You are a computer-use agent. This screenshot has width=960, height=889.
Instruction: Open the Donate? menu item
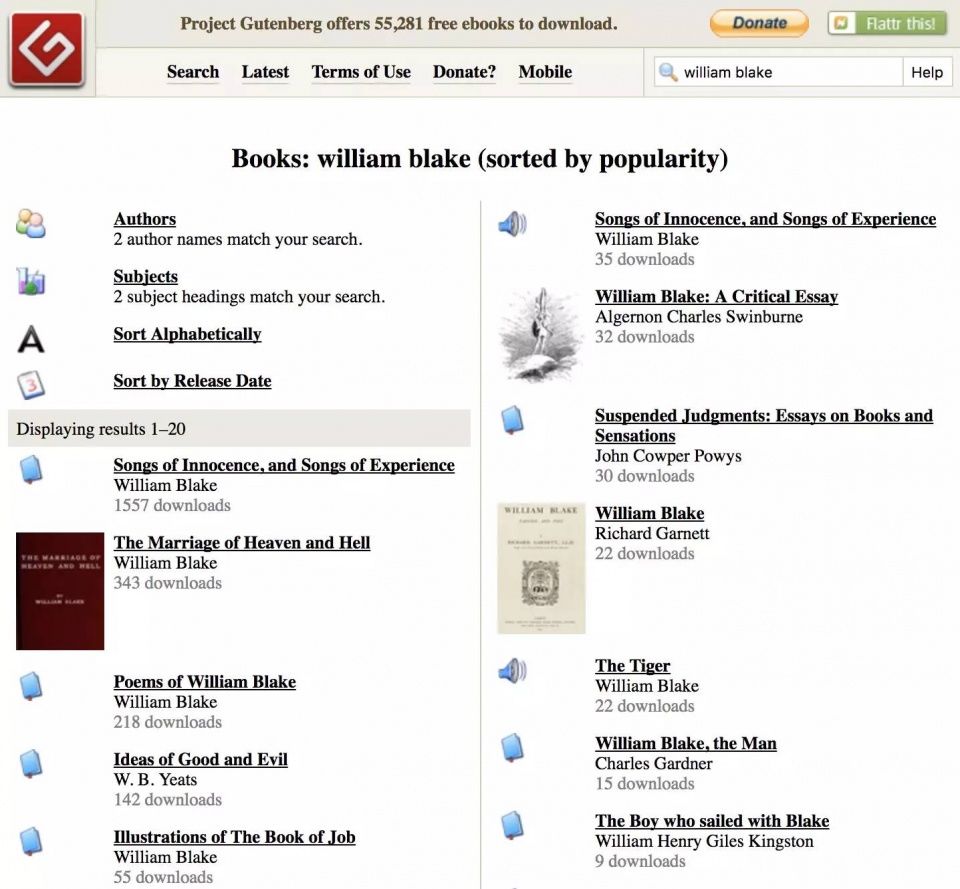[464, 72]
